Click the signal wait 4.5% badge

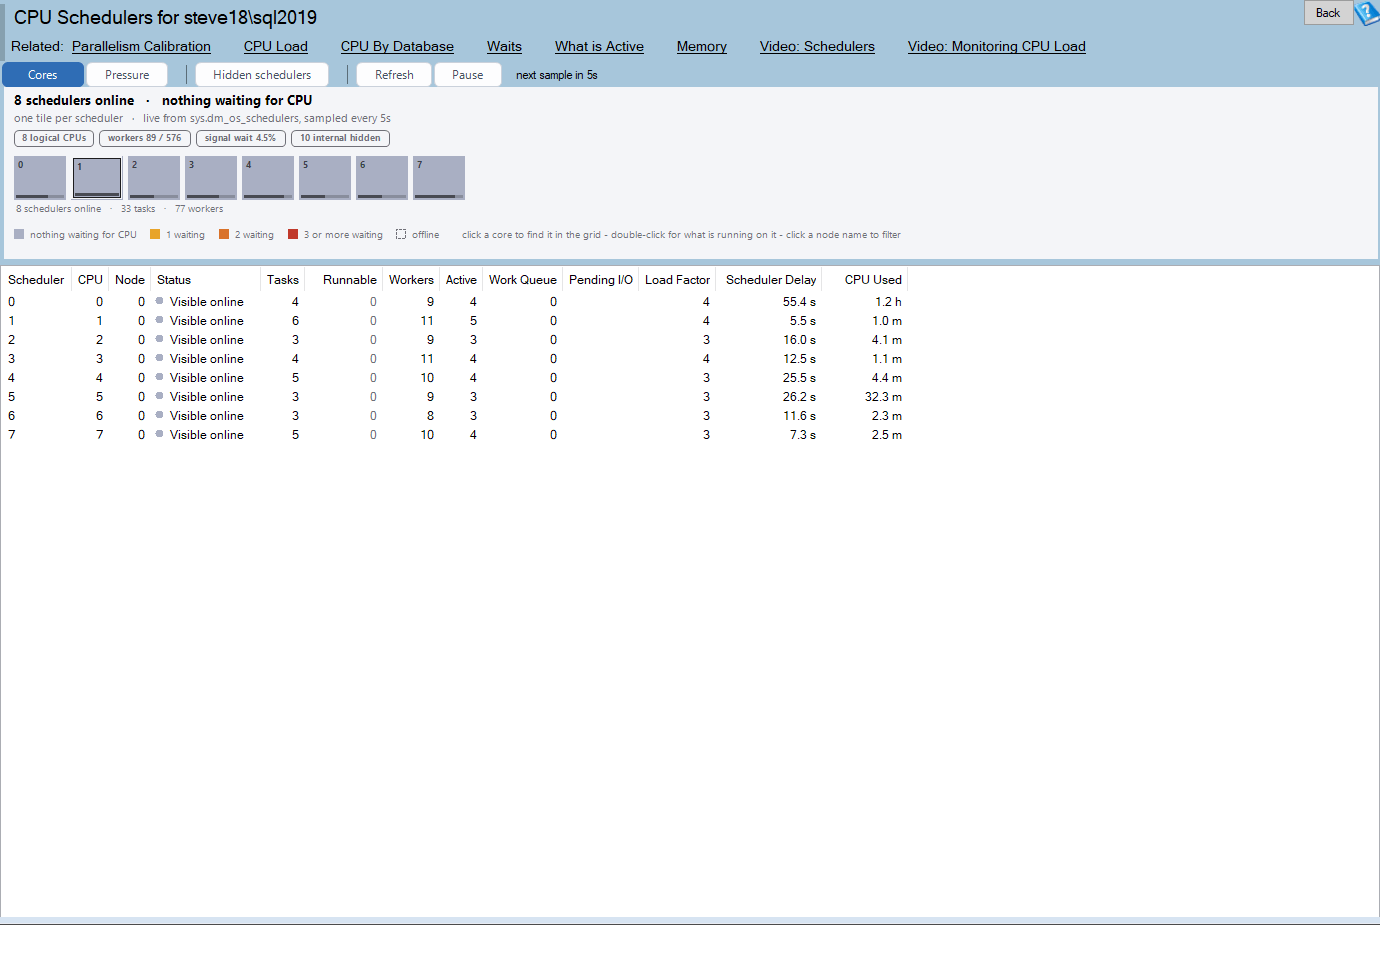pos(241,138)
